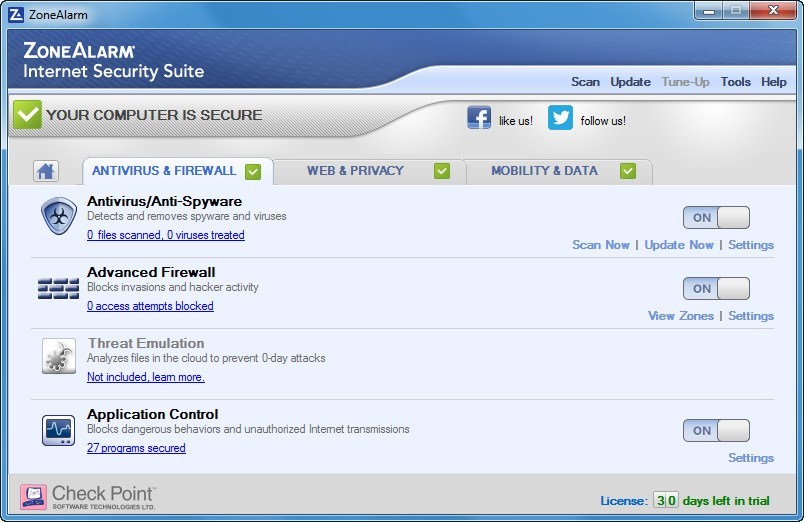Click 'Analyzes files in the cloud' description
The height and width of the screenshot is (522, 804).
pyautogui.click(x=206, y=358)
